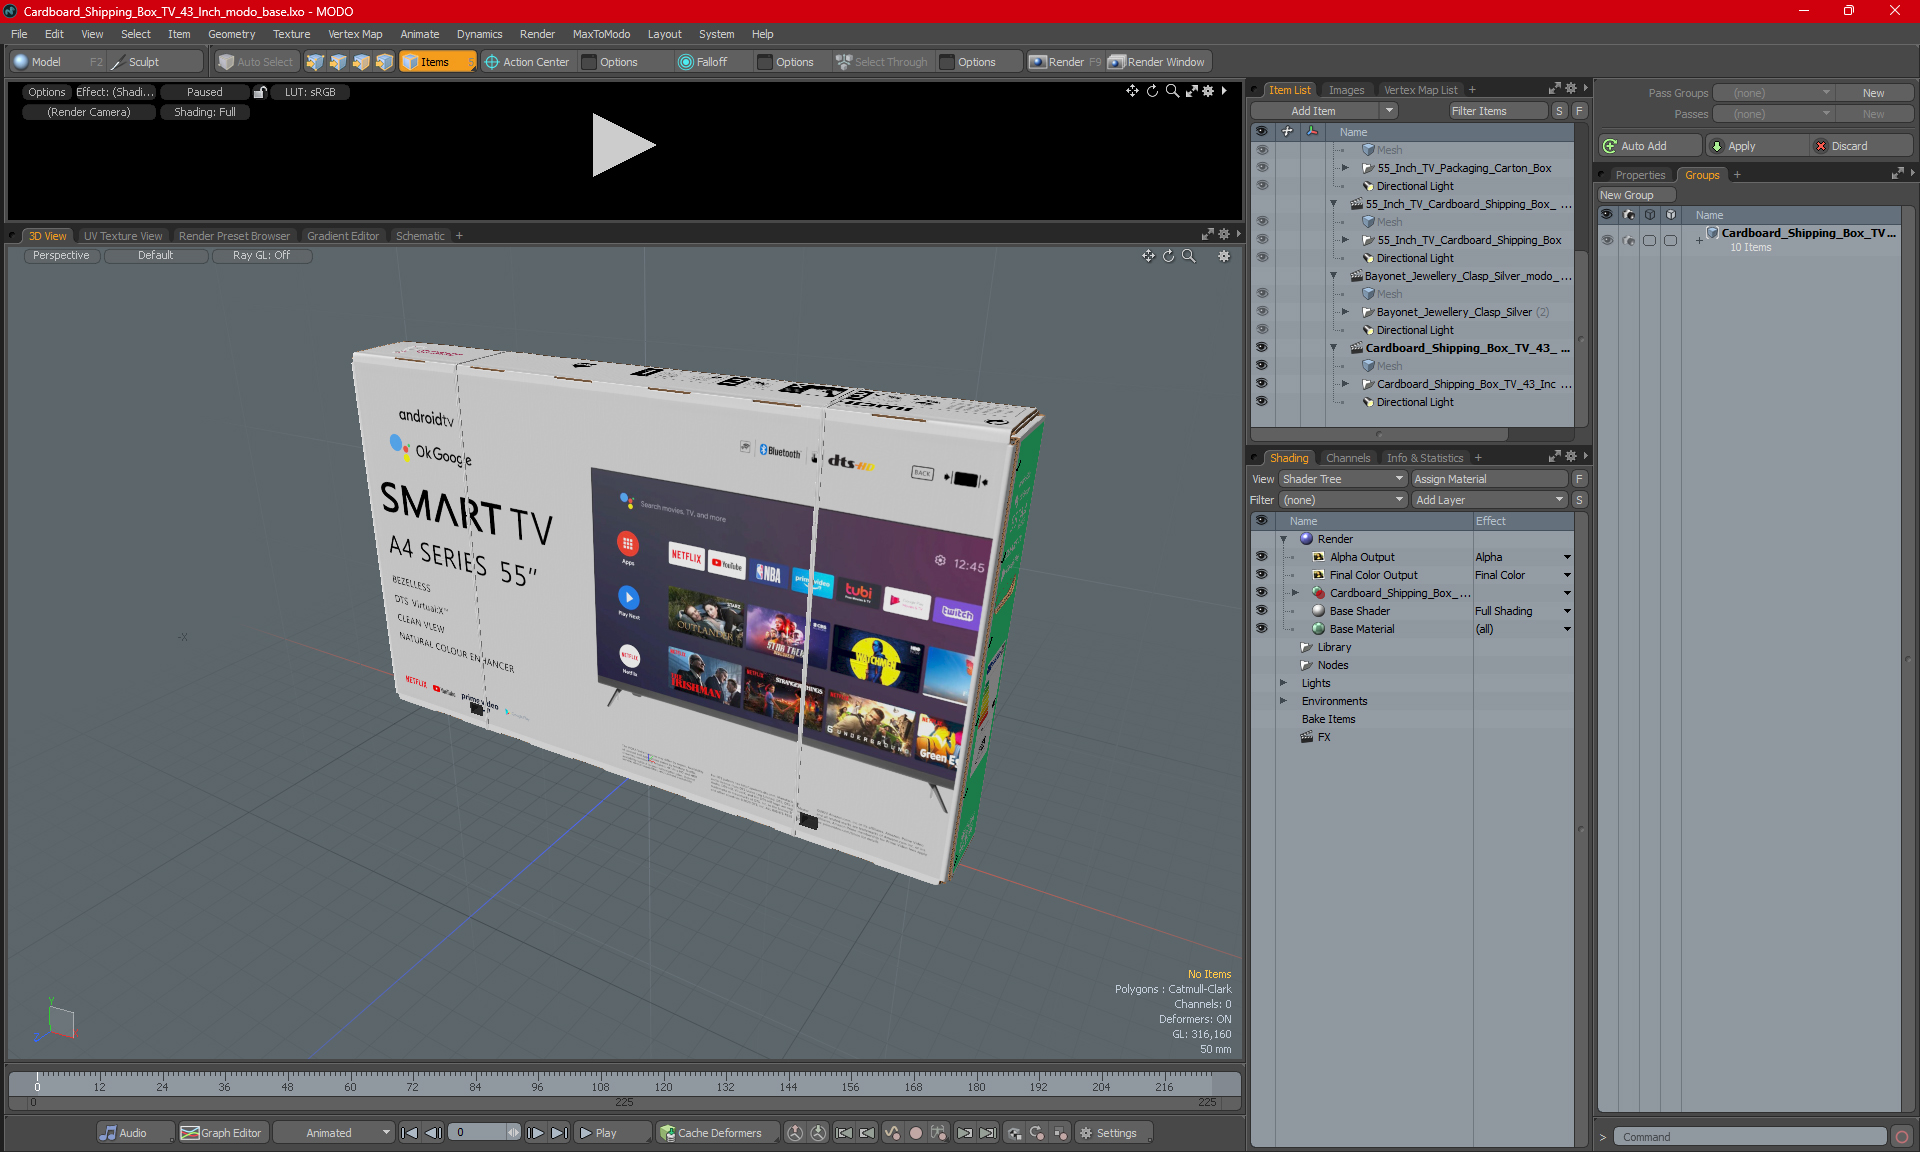Toggle visibility of Final Color Output

1261,575
